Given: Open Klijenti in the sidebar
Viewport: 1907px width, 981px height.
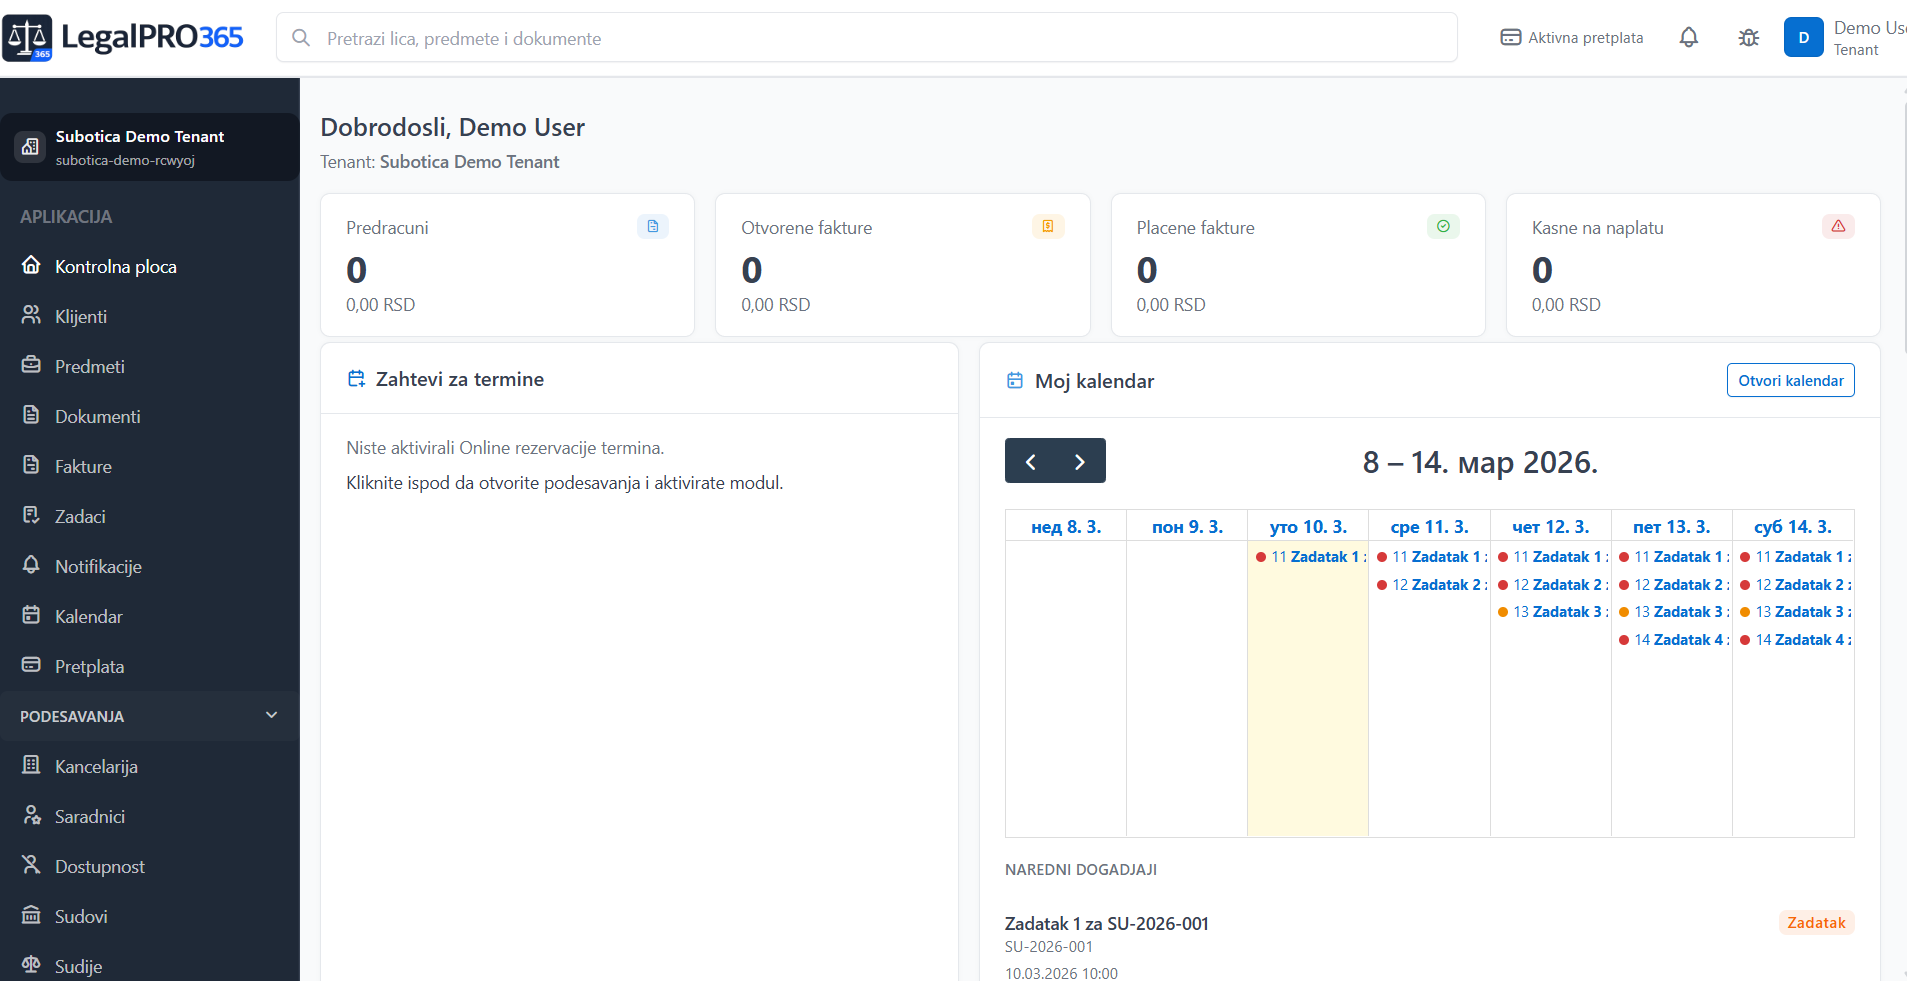Looking at the screenshot, I should pyautogui.click(x=81, y=317).
